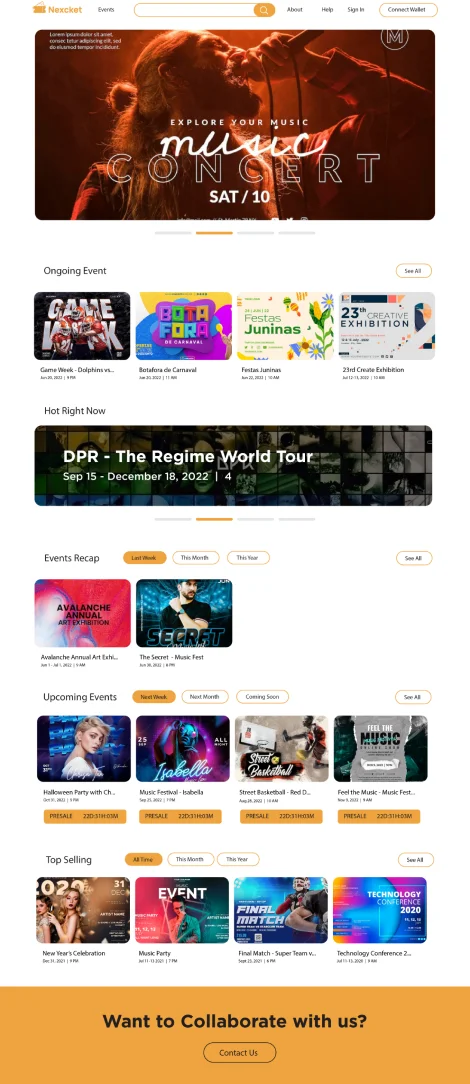Click the PRESALE button under Street Basketball
470x1084 pixels.
281,816
